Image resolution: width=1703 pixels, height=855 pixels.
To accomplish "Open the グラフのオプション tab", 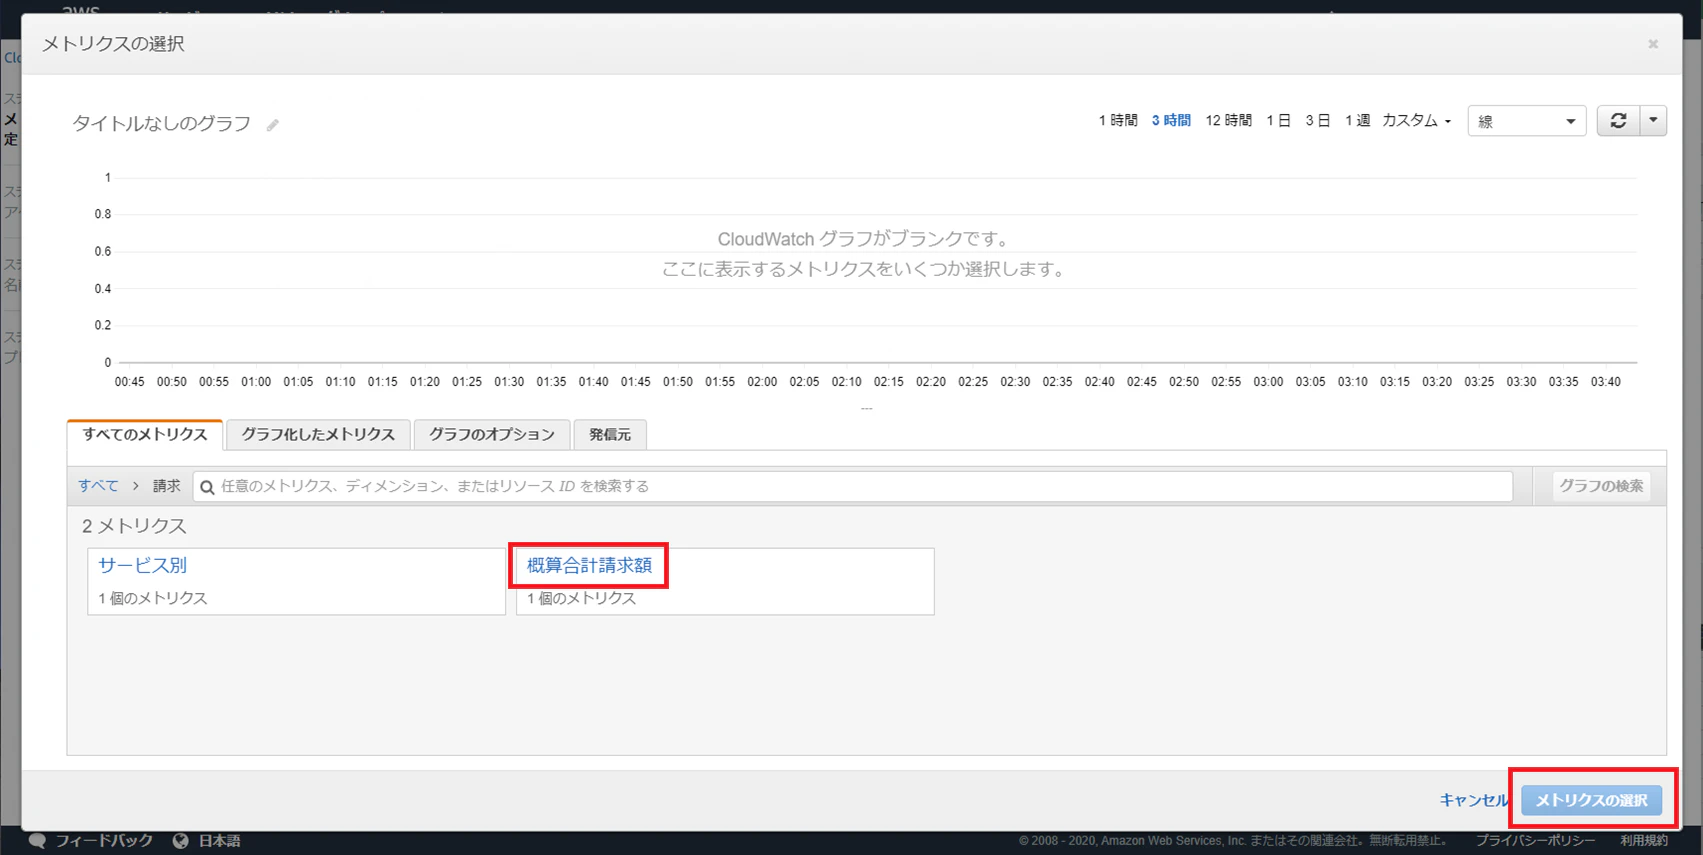I will click(491, 435).
